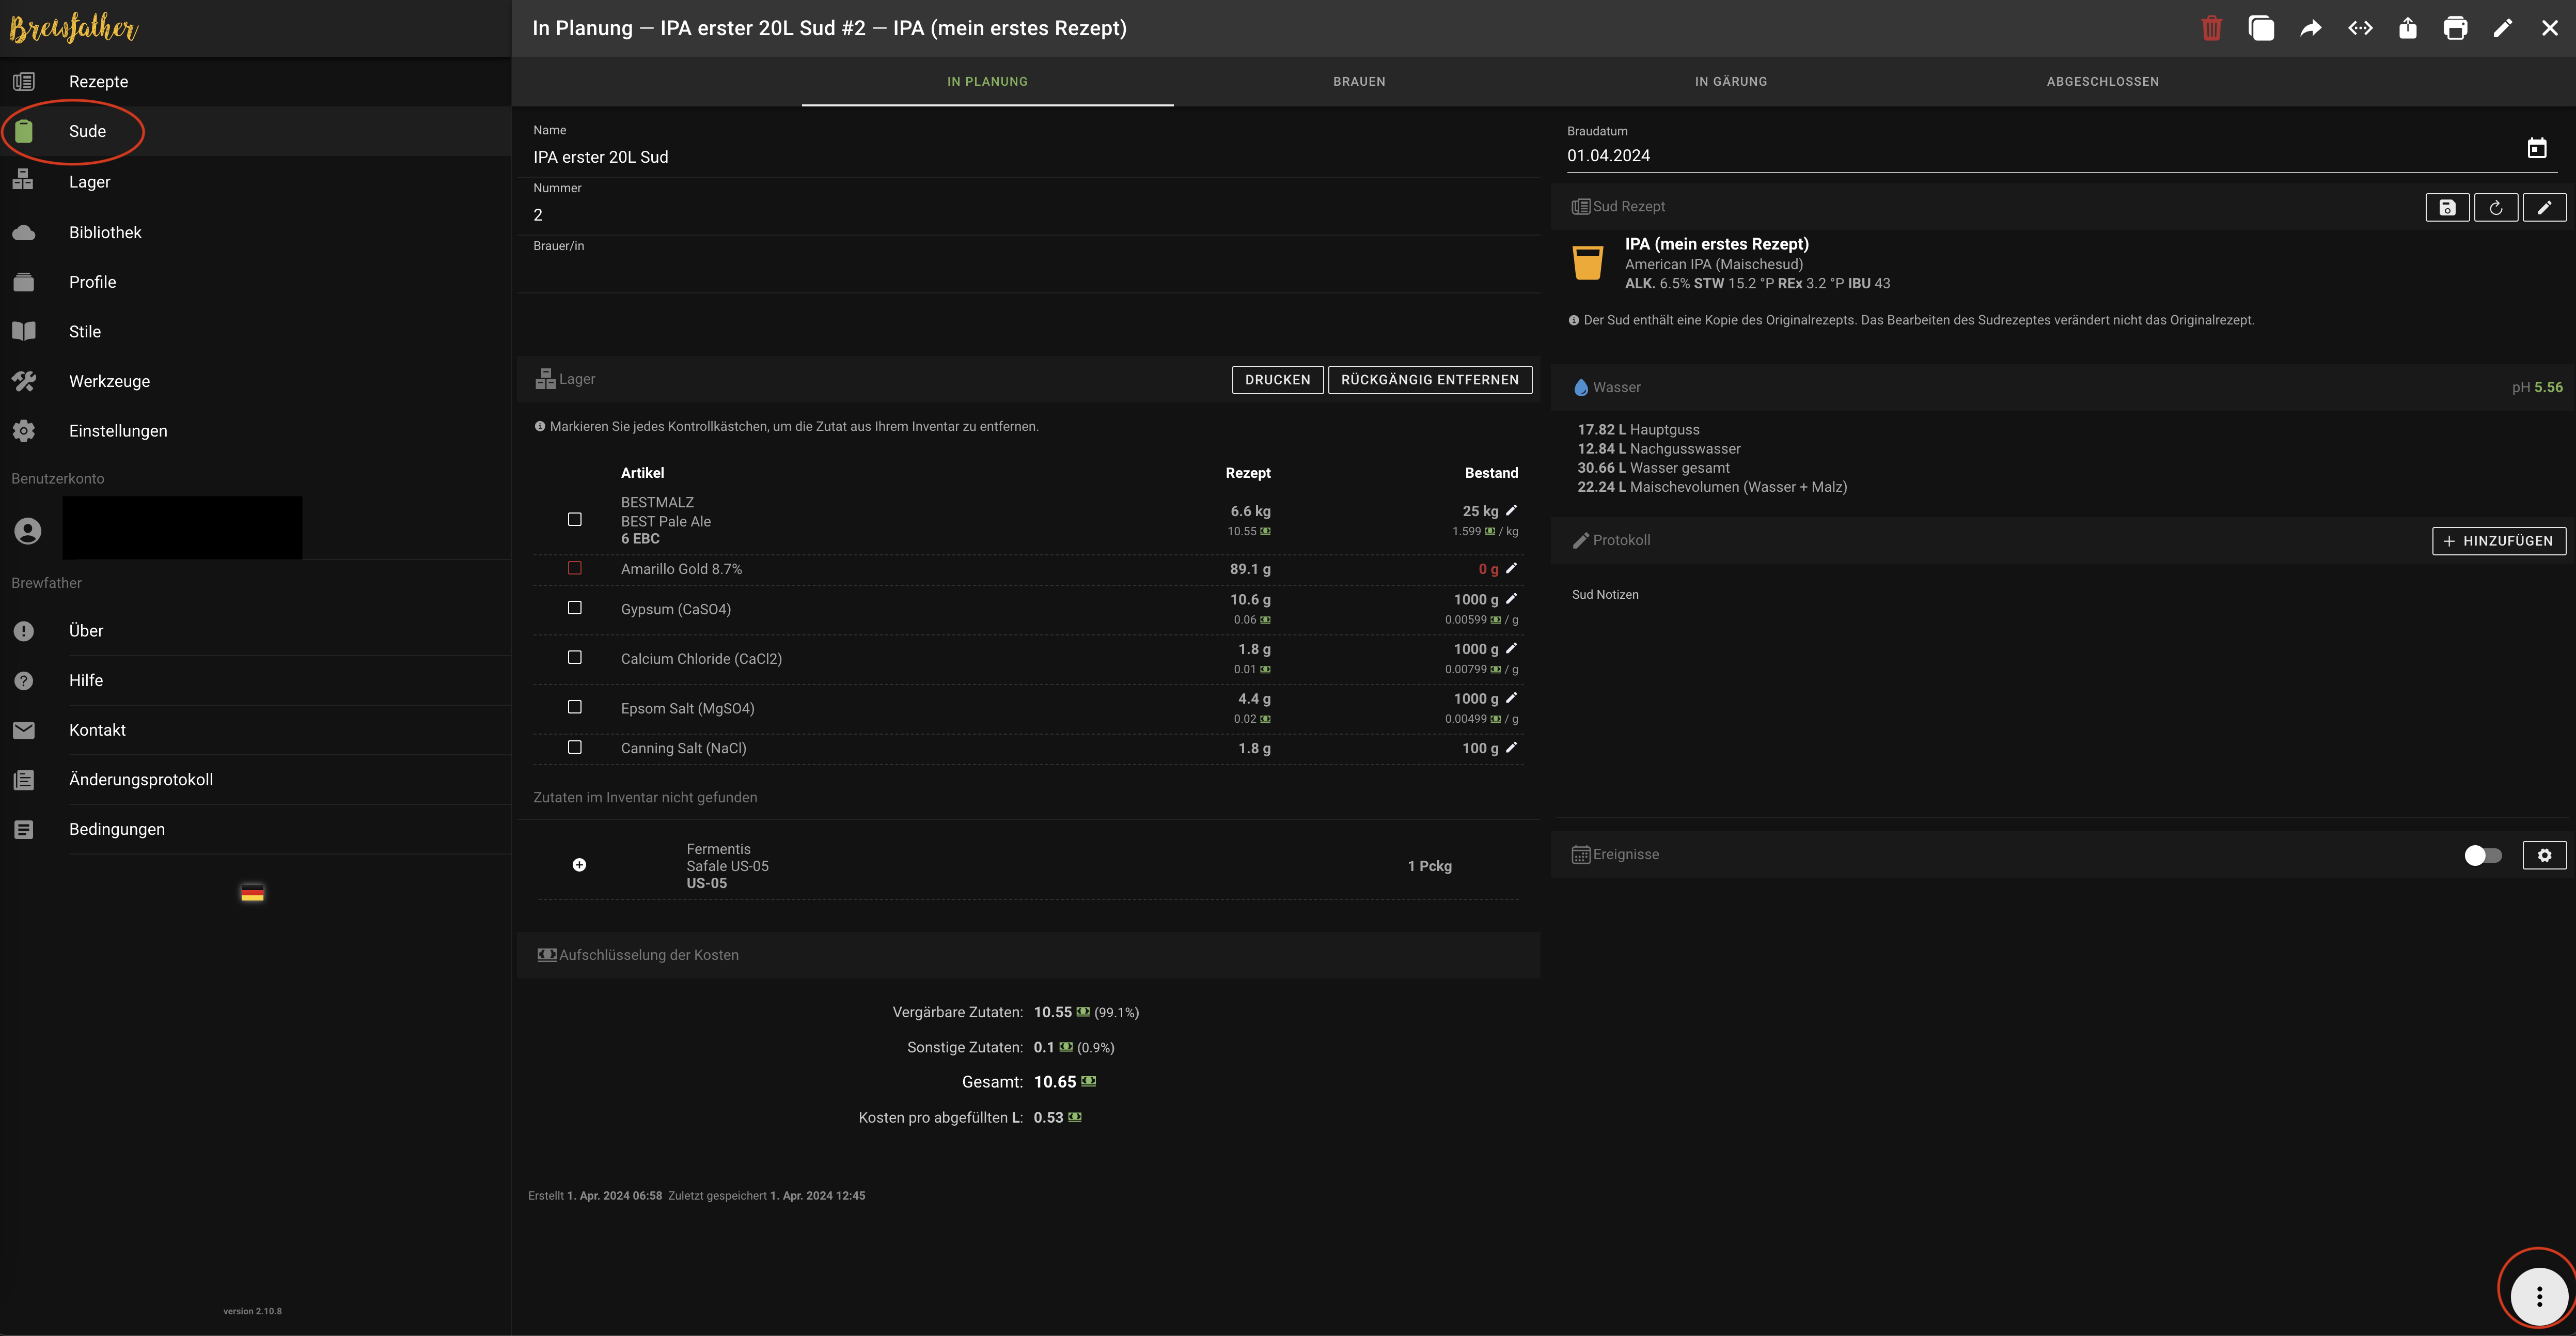2576x1336 pixels.
Task: Click the refresh icon in Sud Rezept header
Action: [x=2496, y=208]
